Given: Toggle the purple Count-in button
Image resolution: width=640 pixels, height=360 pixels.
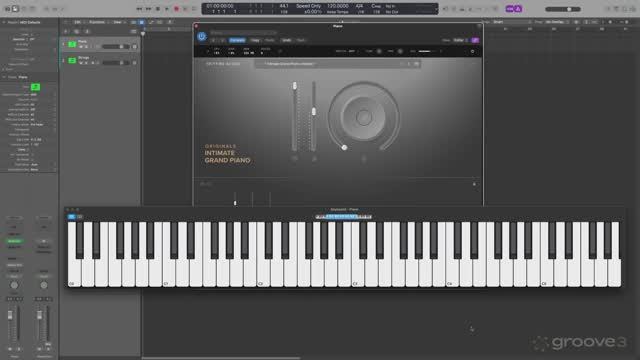Looking at the screenshot, I should point(510,9).
